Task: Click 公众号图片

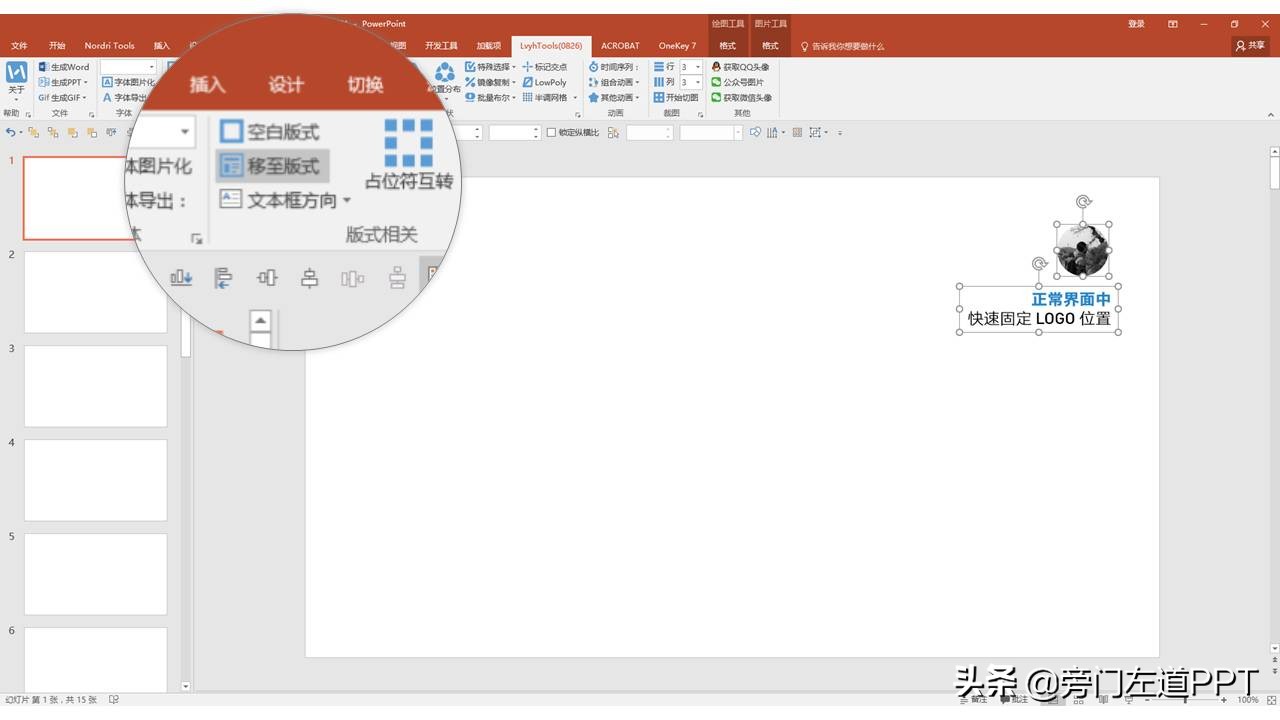Action: [x=737, y=82]
